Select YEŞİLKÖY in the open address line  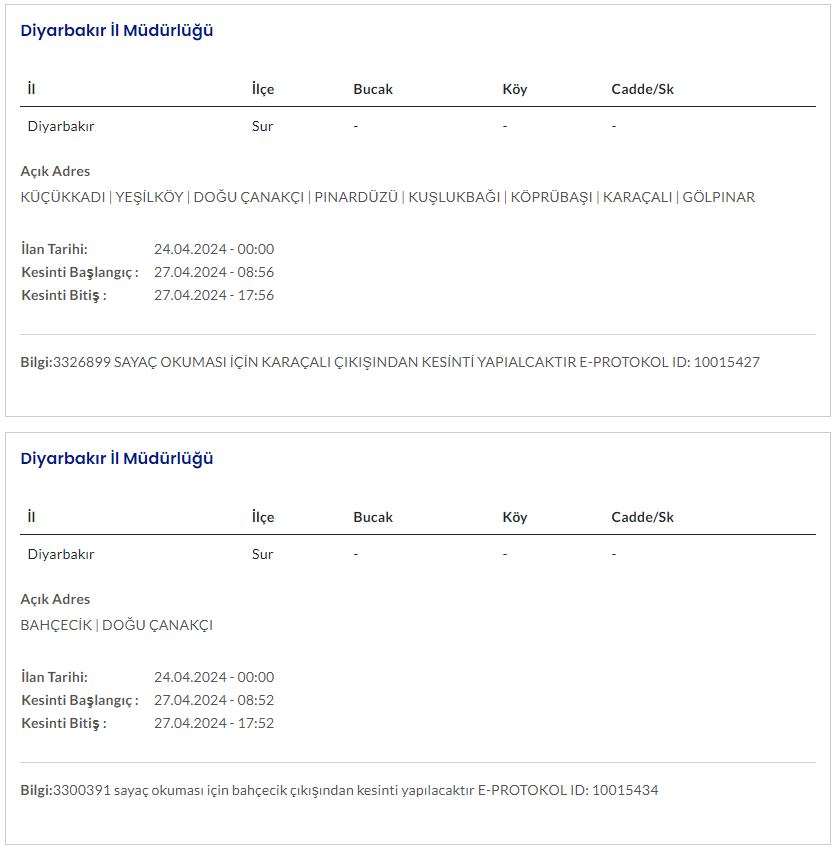click(149, 197)
